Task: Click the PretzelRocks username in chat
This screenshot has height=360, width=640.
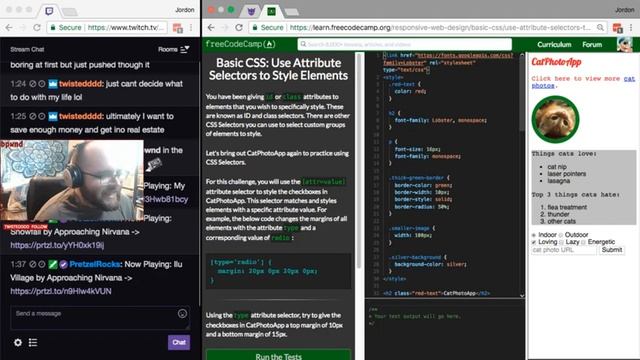Action: [95, 264]
